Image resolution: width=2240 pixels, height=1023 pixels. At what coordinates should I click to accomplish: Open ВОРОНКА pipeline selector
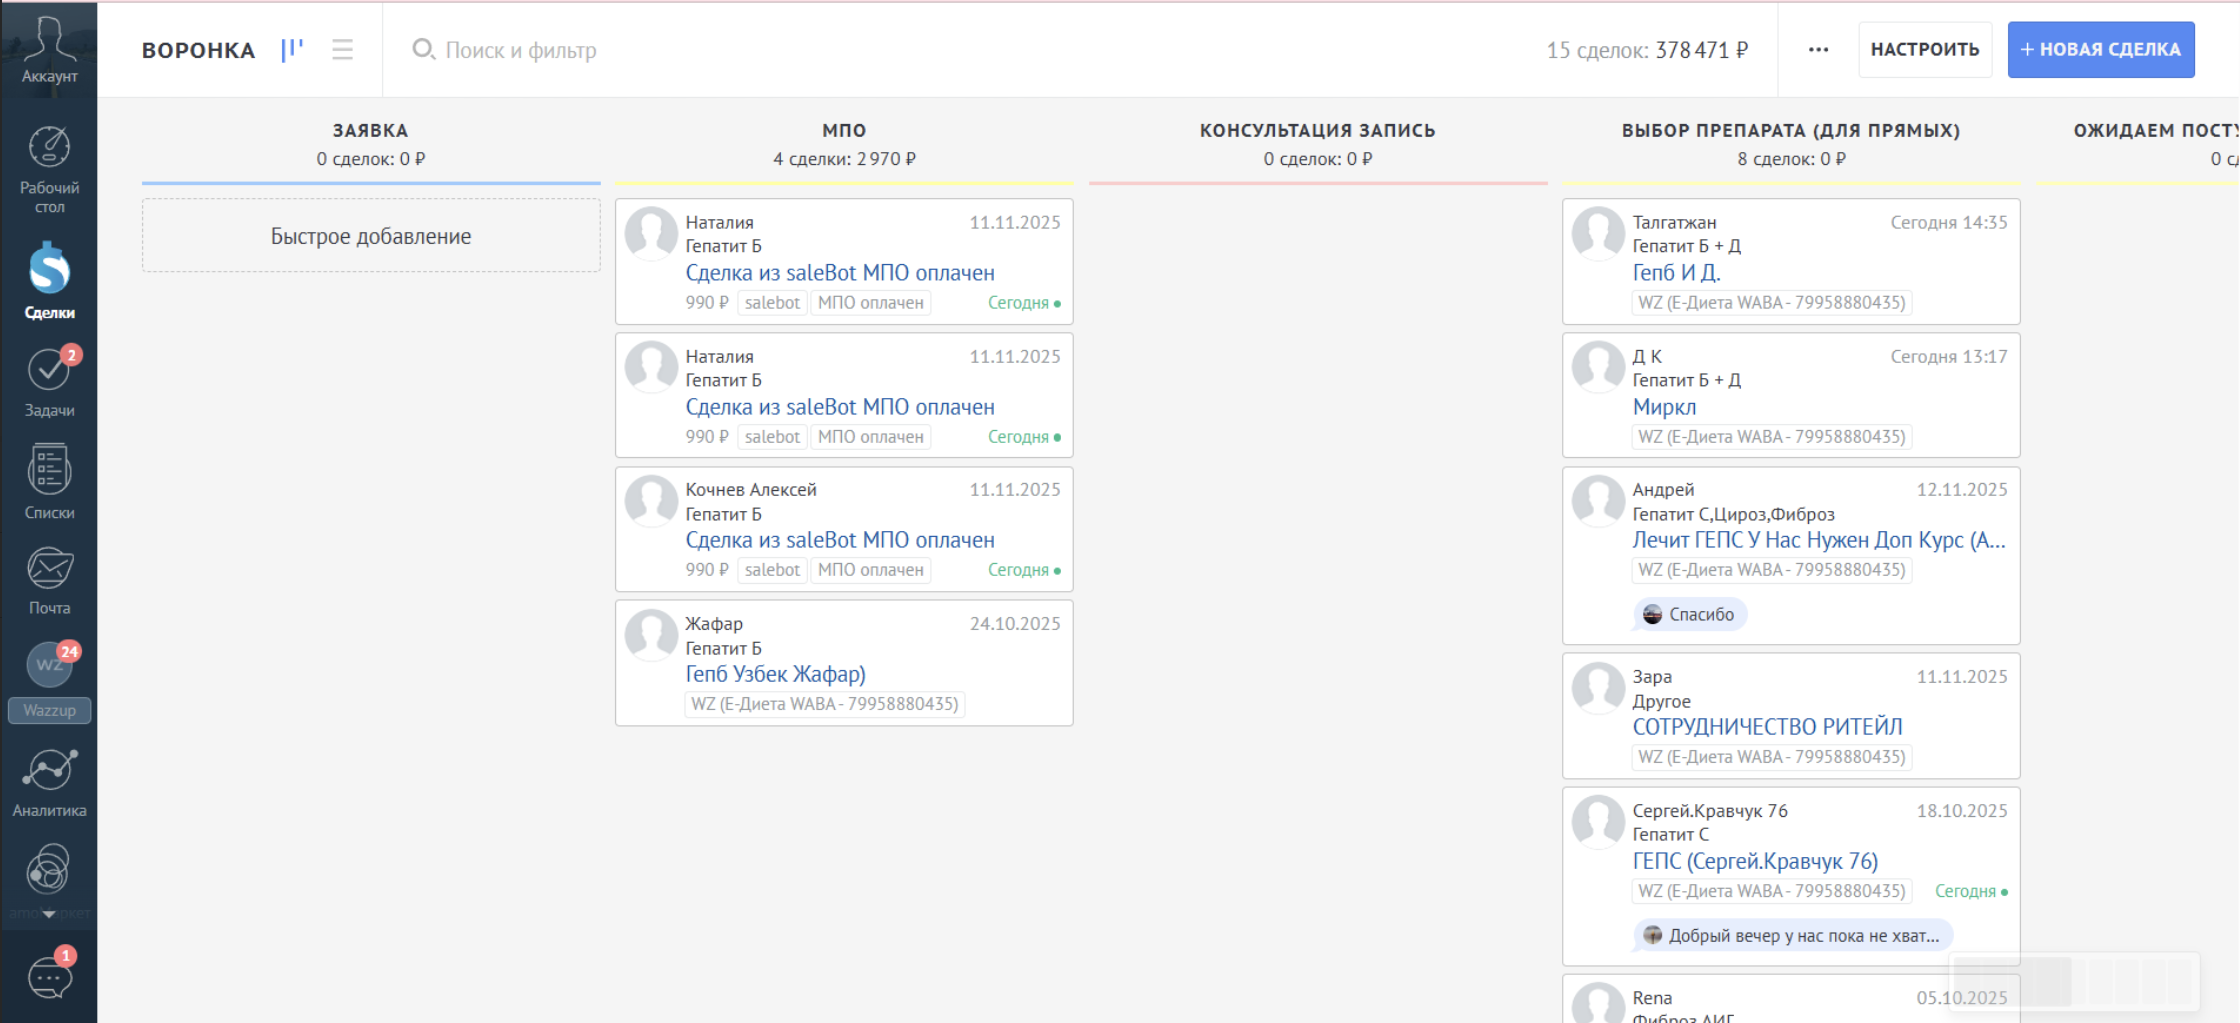(x=198, y=50)
